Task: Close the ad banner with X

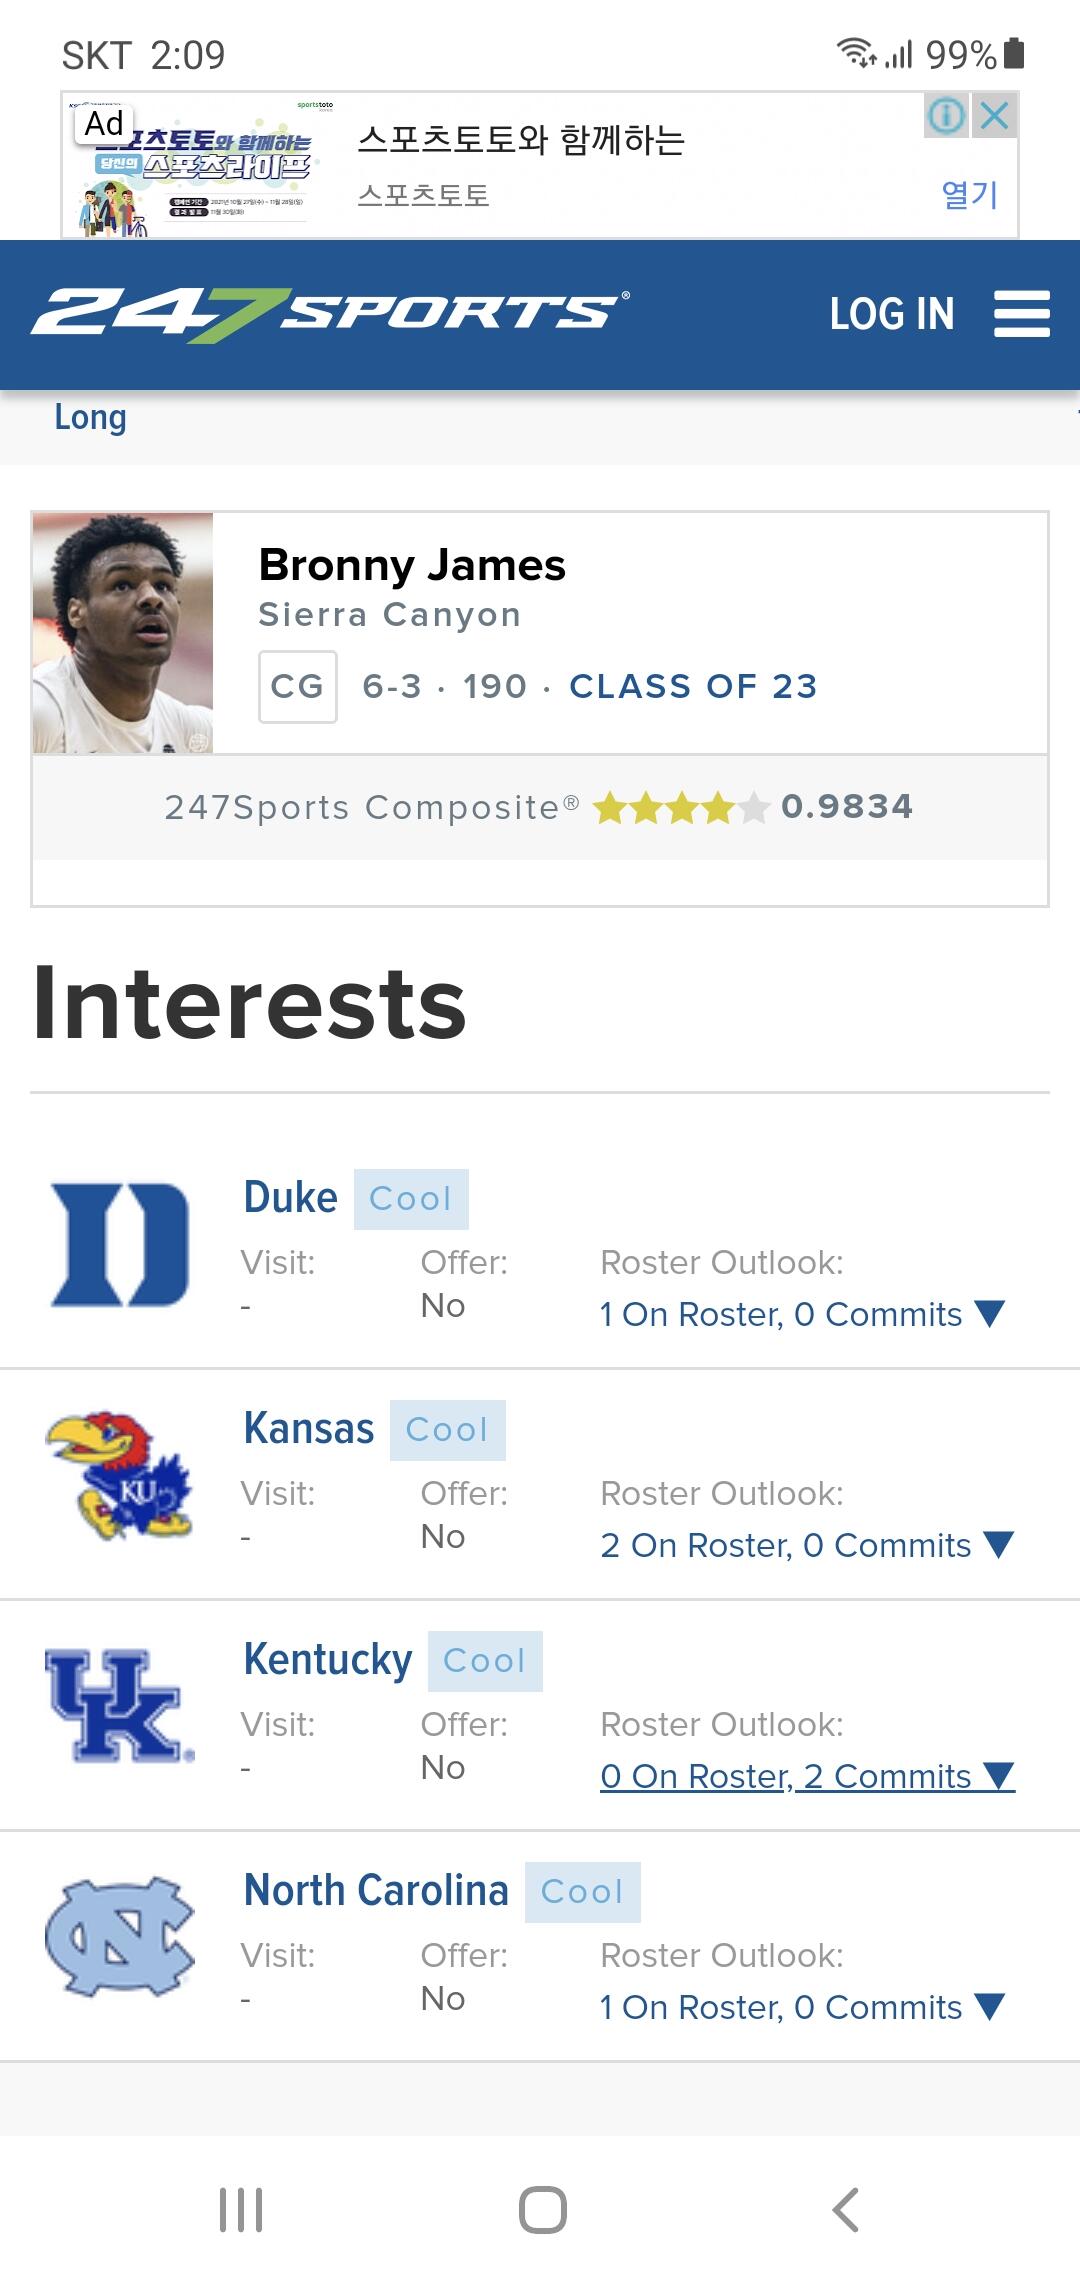Action: (995, 116)
